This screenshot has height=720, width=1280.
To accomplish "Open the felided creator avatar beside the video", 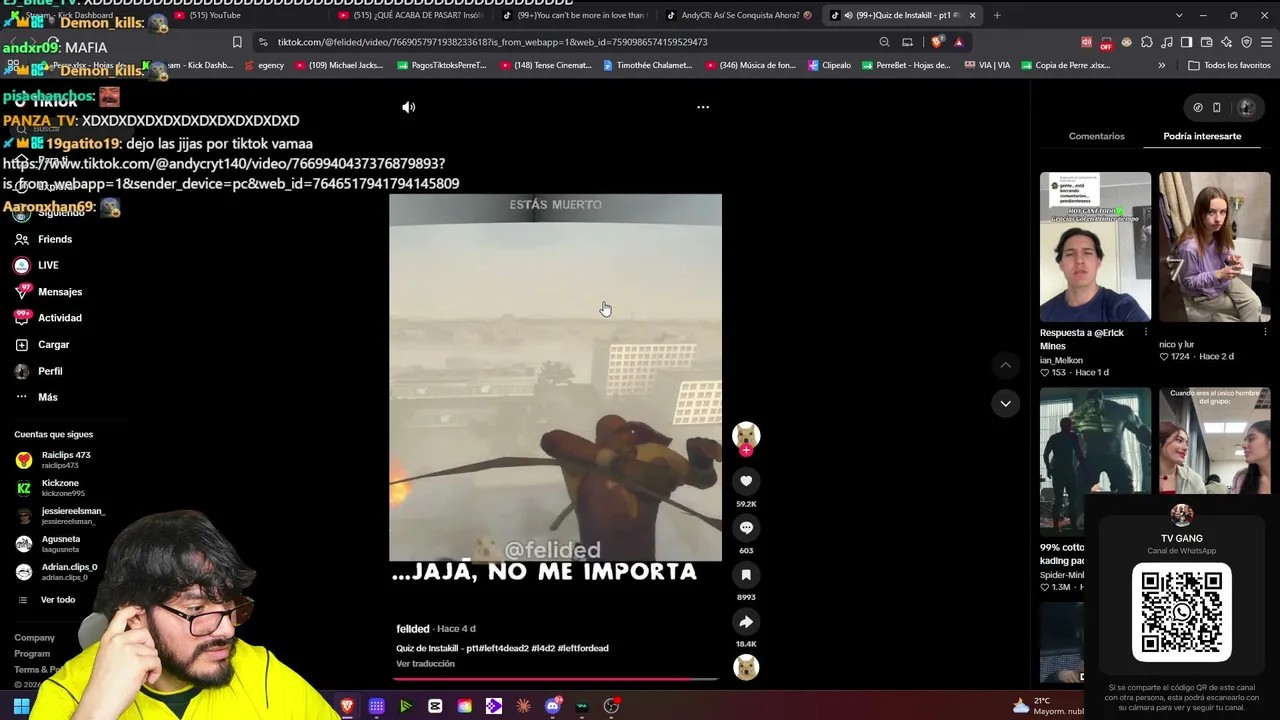I will pos(746,435).
